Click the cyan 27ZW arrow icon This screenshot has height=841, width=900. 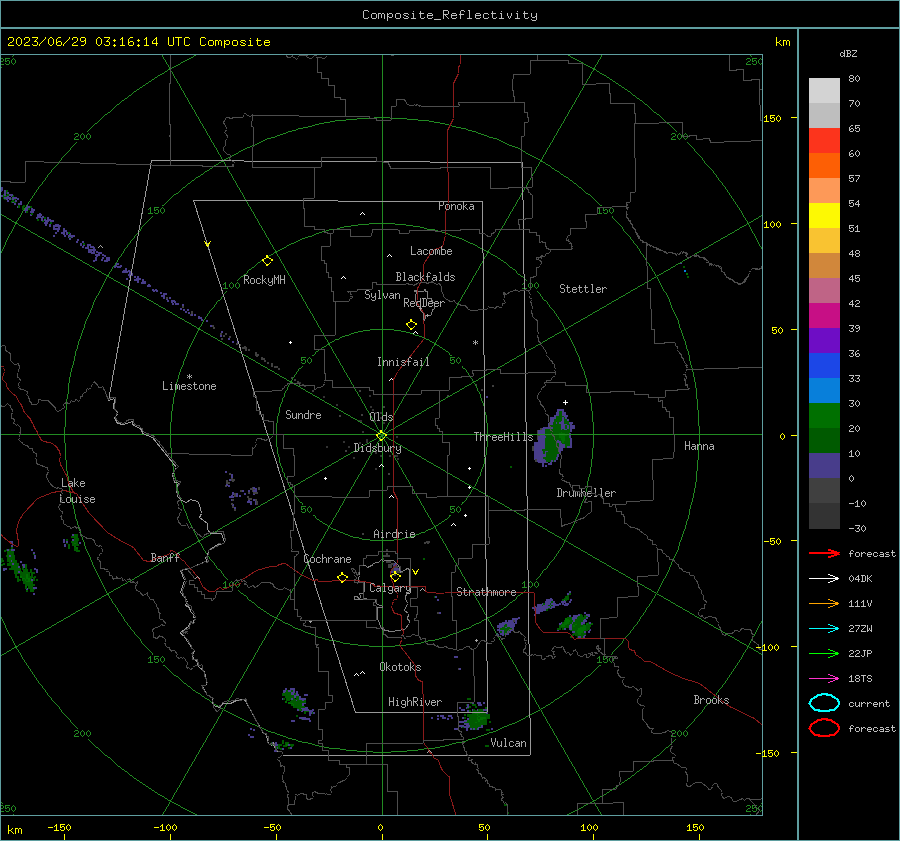(824, 629)
